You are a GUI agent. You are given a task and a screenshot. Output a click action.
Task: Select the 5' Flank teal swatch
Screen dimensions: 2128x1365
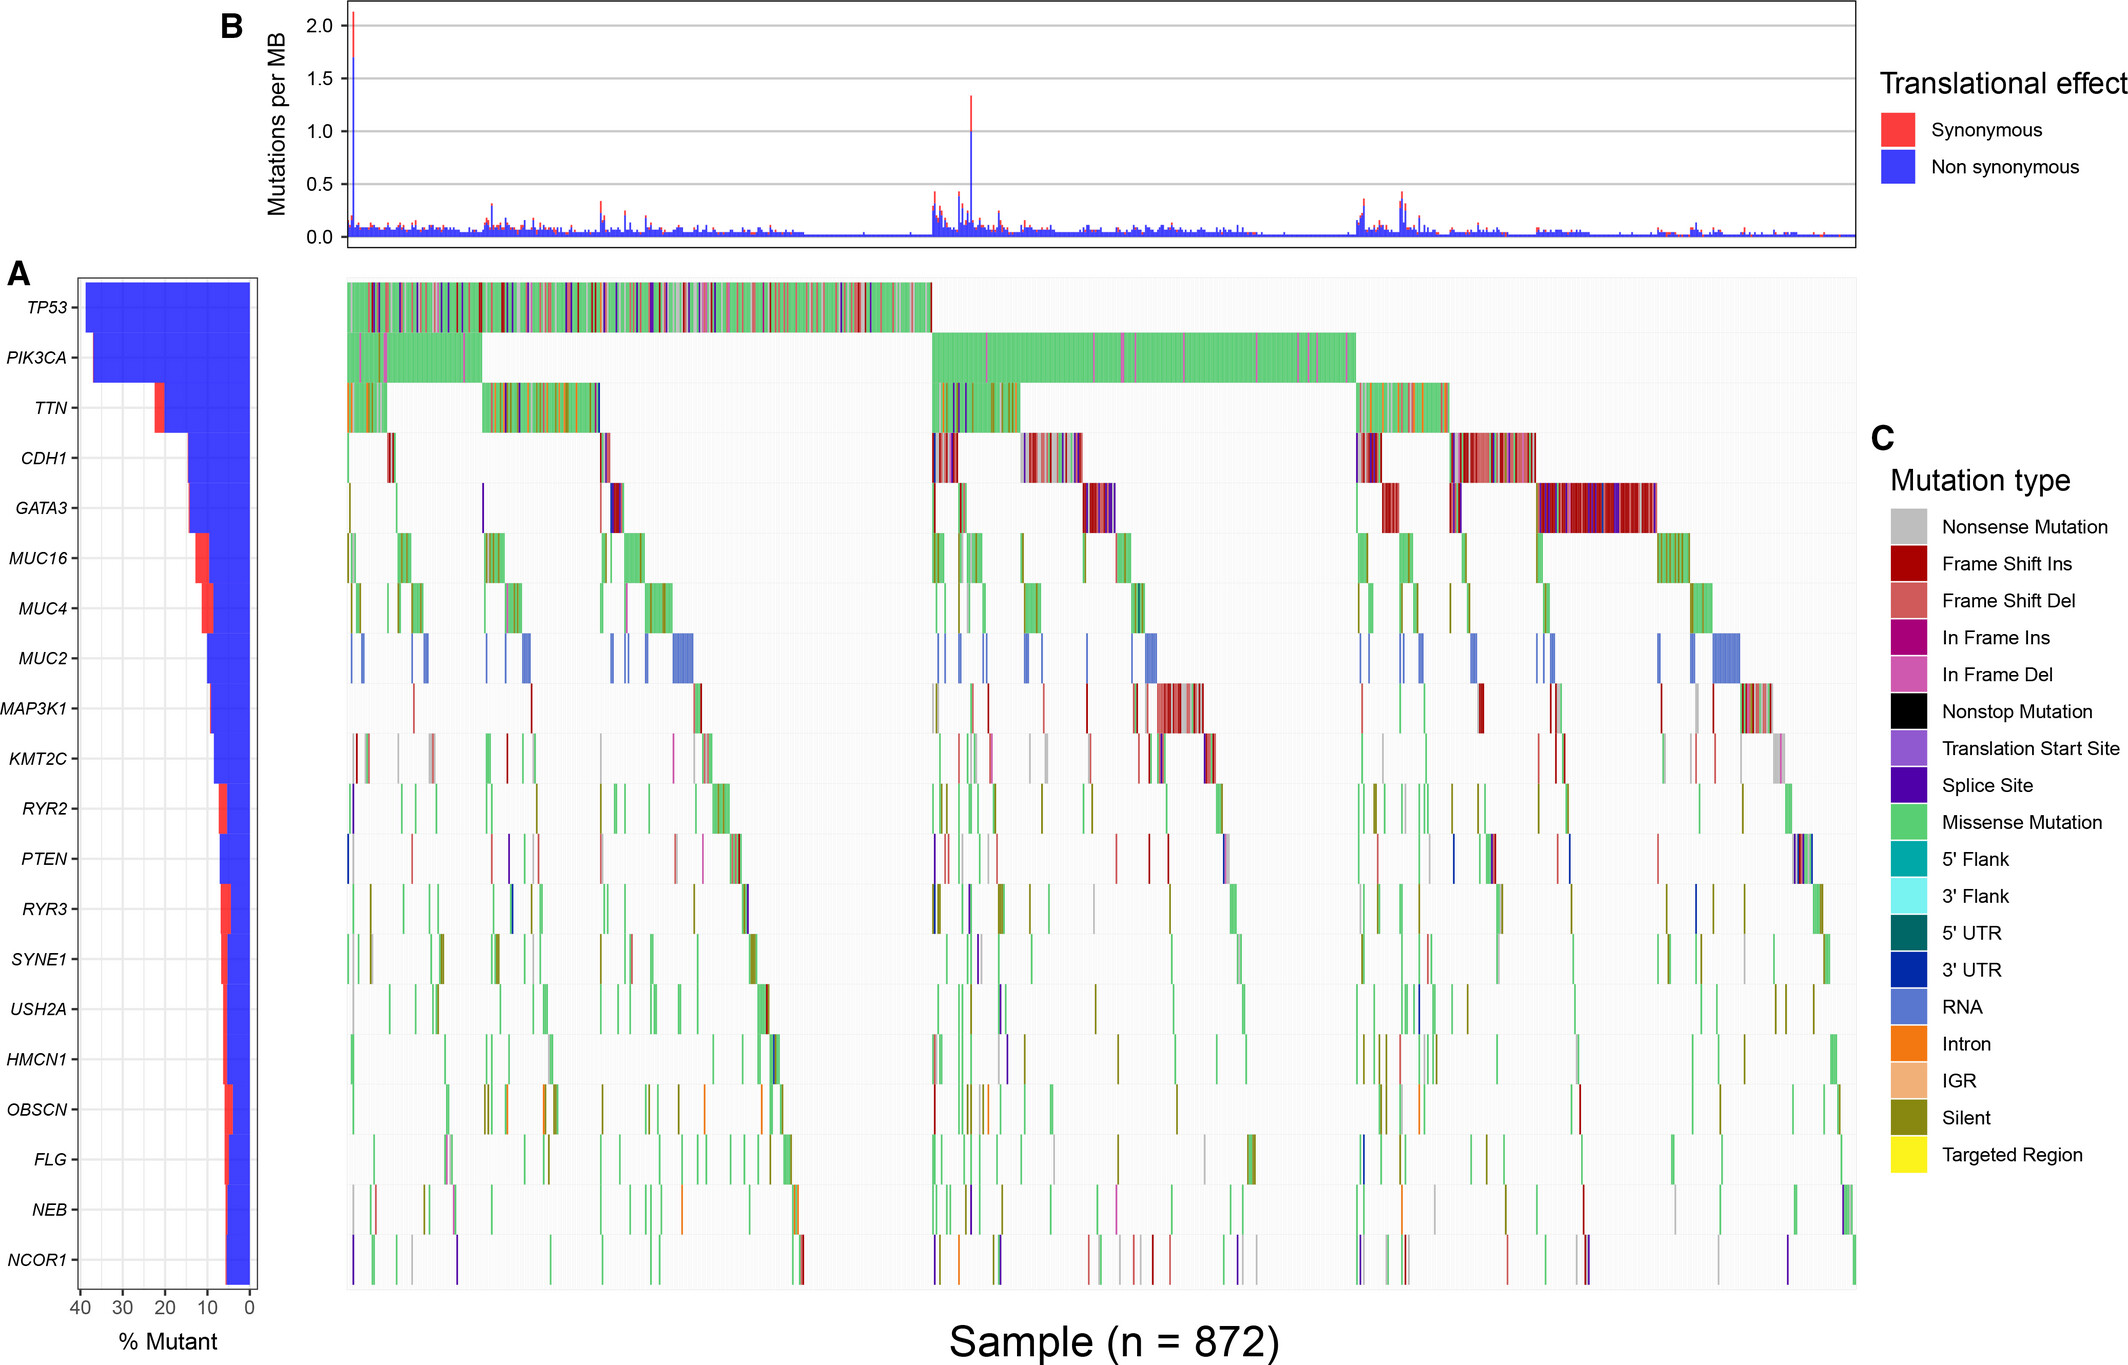pyautogui.click(x=1908, y=860)
